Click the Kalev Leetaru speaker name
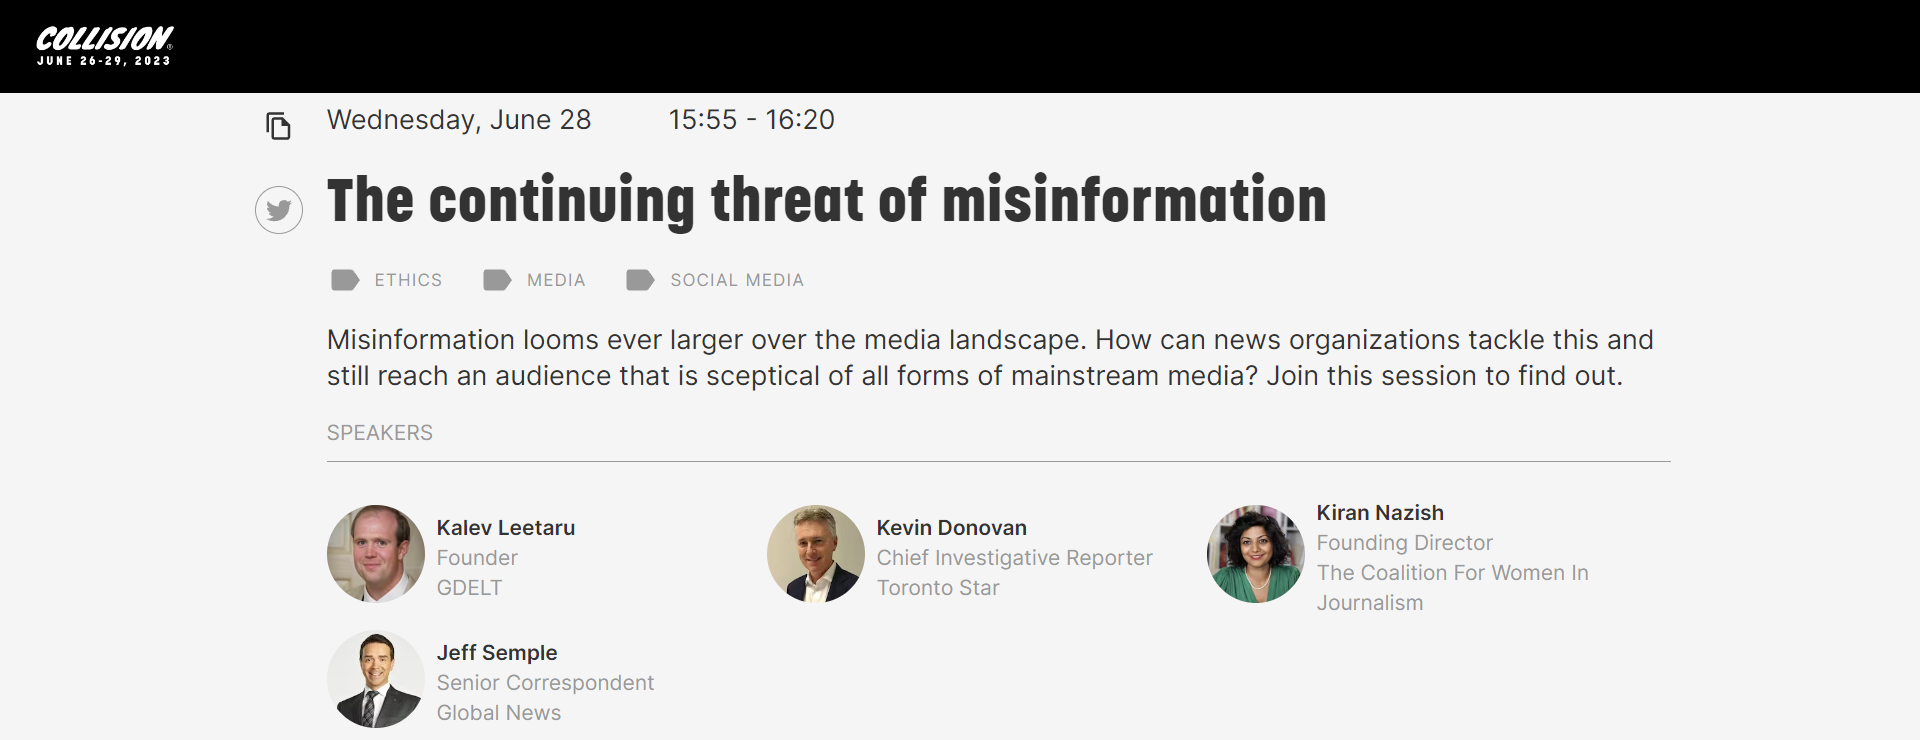 (x=506, y=528)
